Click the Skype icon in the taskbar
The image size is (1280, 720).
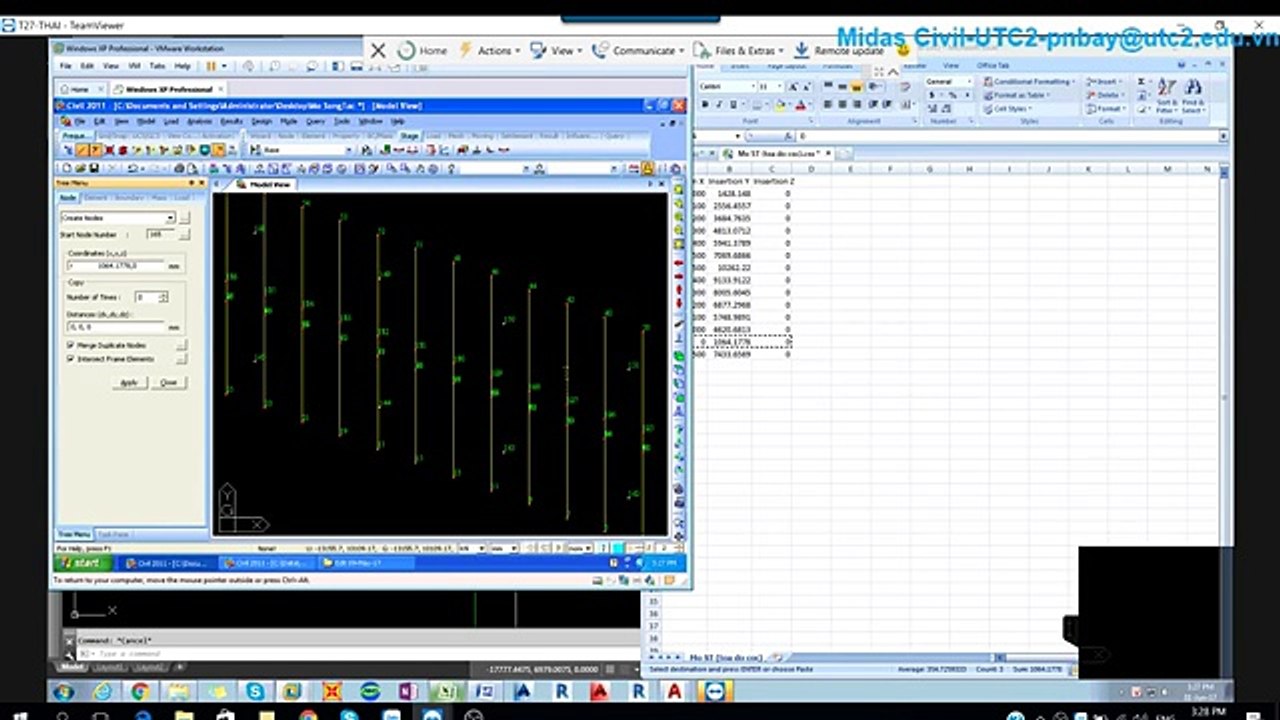point(256,691)
